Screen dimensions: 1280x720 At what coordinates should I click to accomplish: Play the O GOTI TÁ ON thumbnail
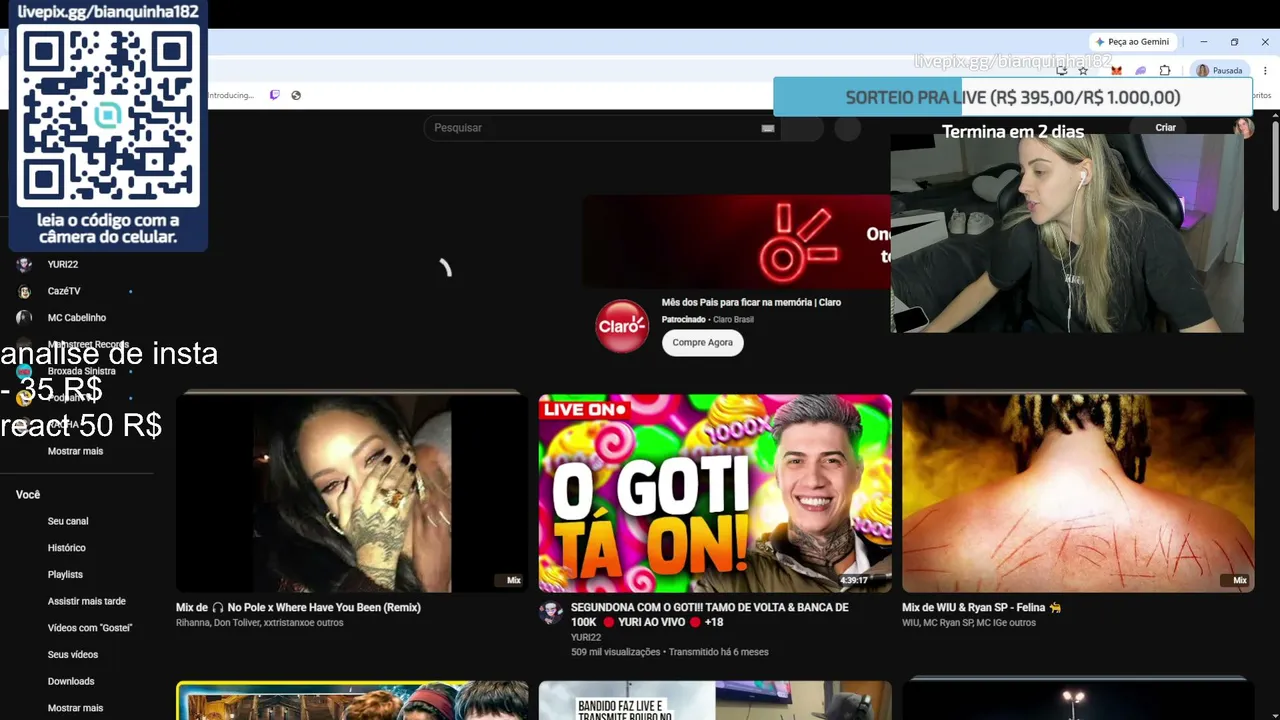click(715, 493)
